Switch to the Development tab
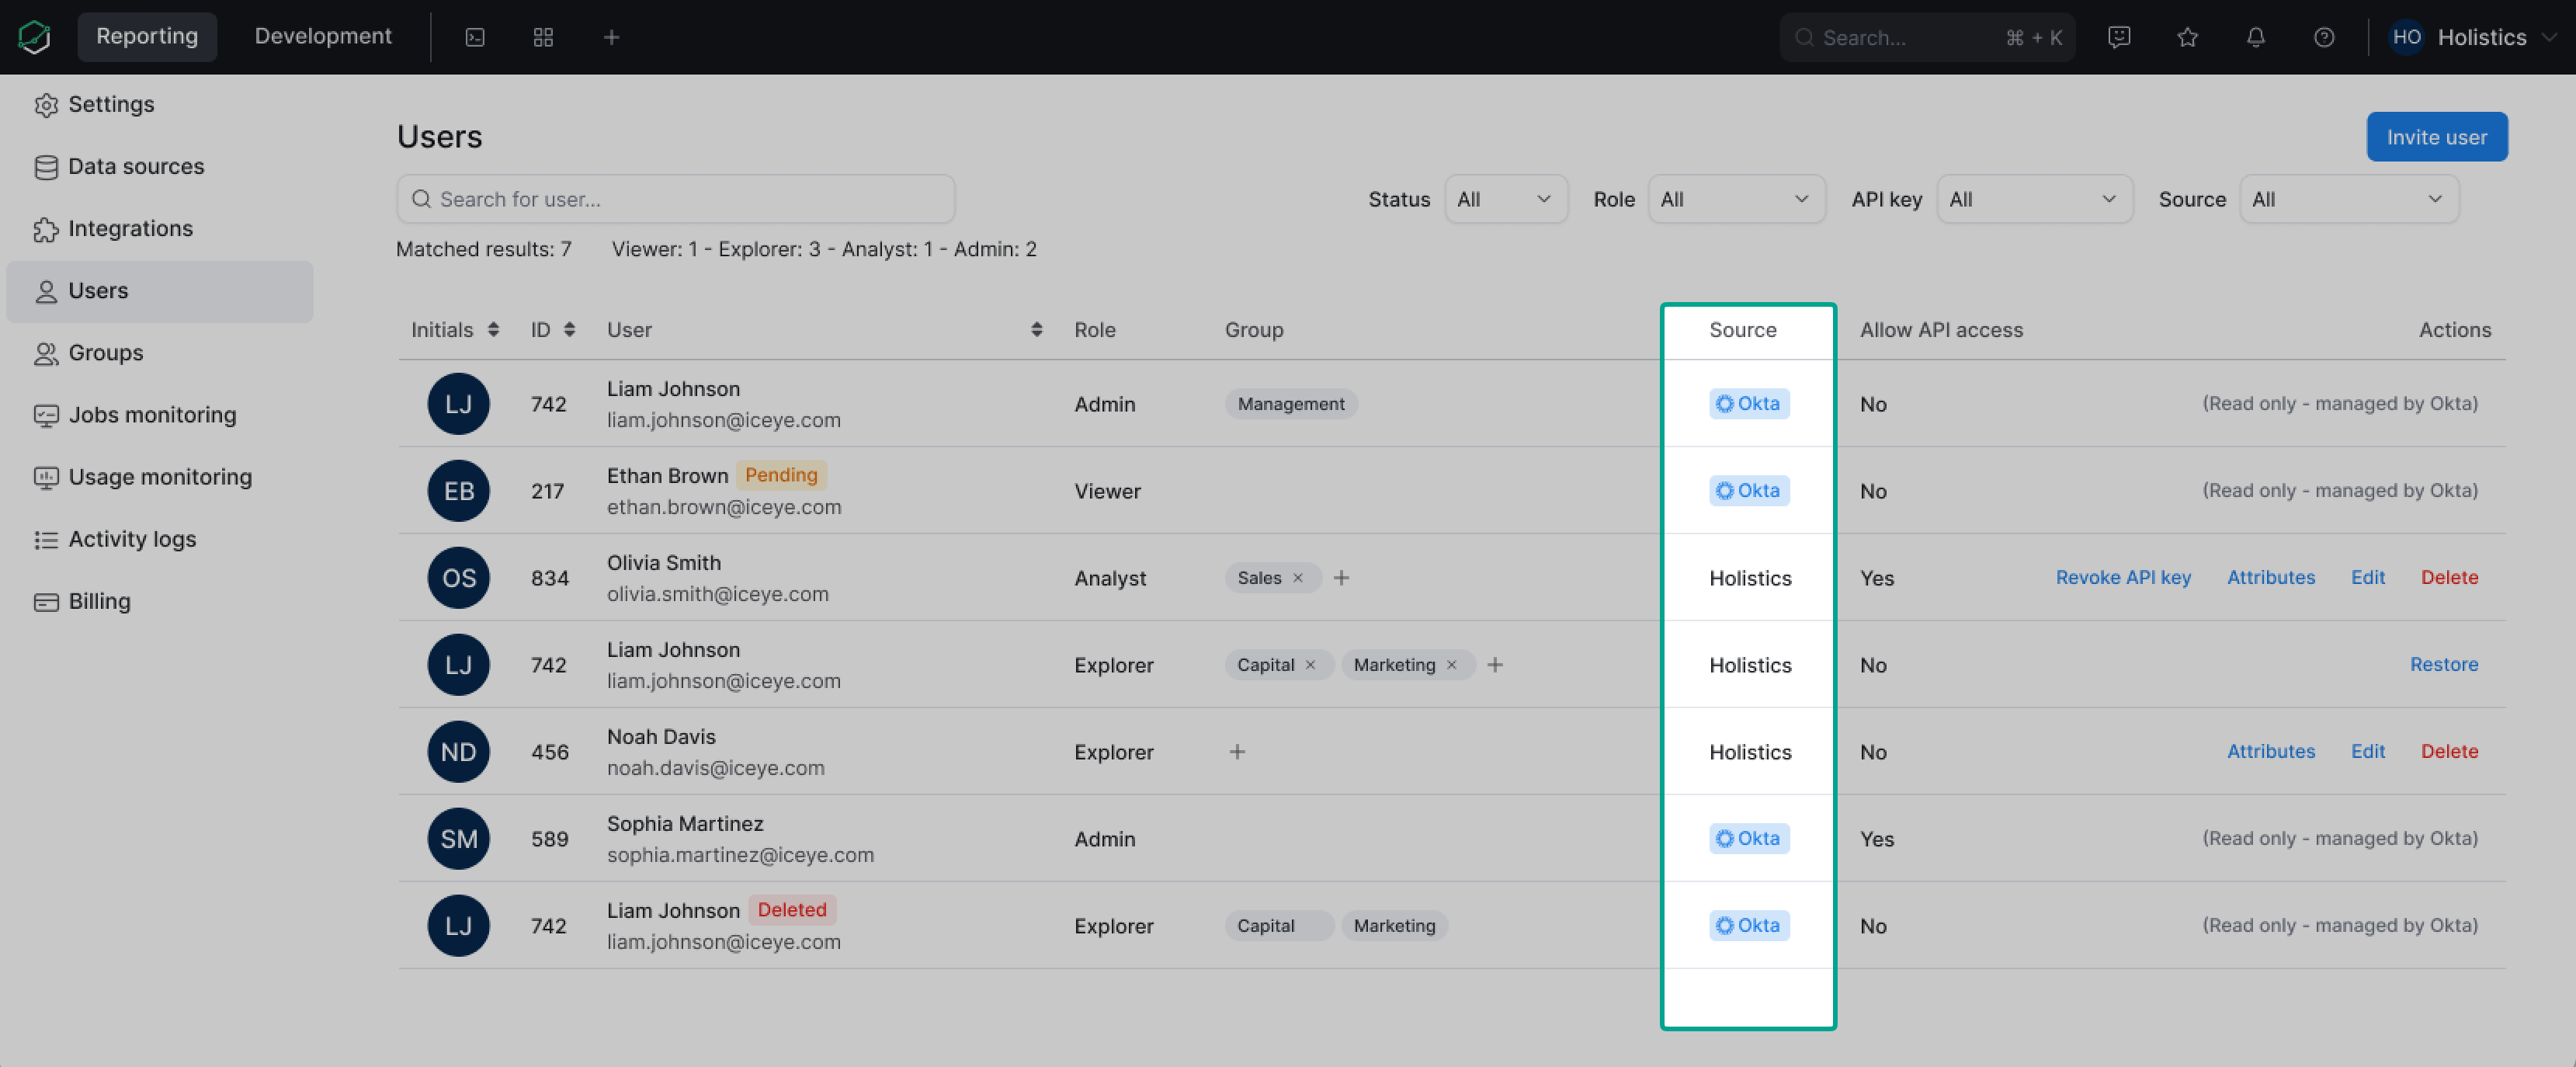The height and width of the screenshot is (1067, 2576). [x=322, y=36]
